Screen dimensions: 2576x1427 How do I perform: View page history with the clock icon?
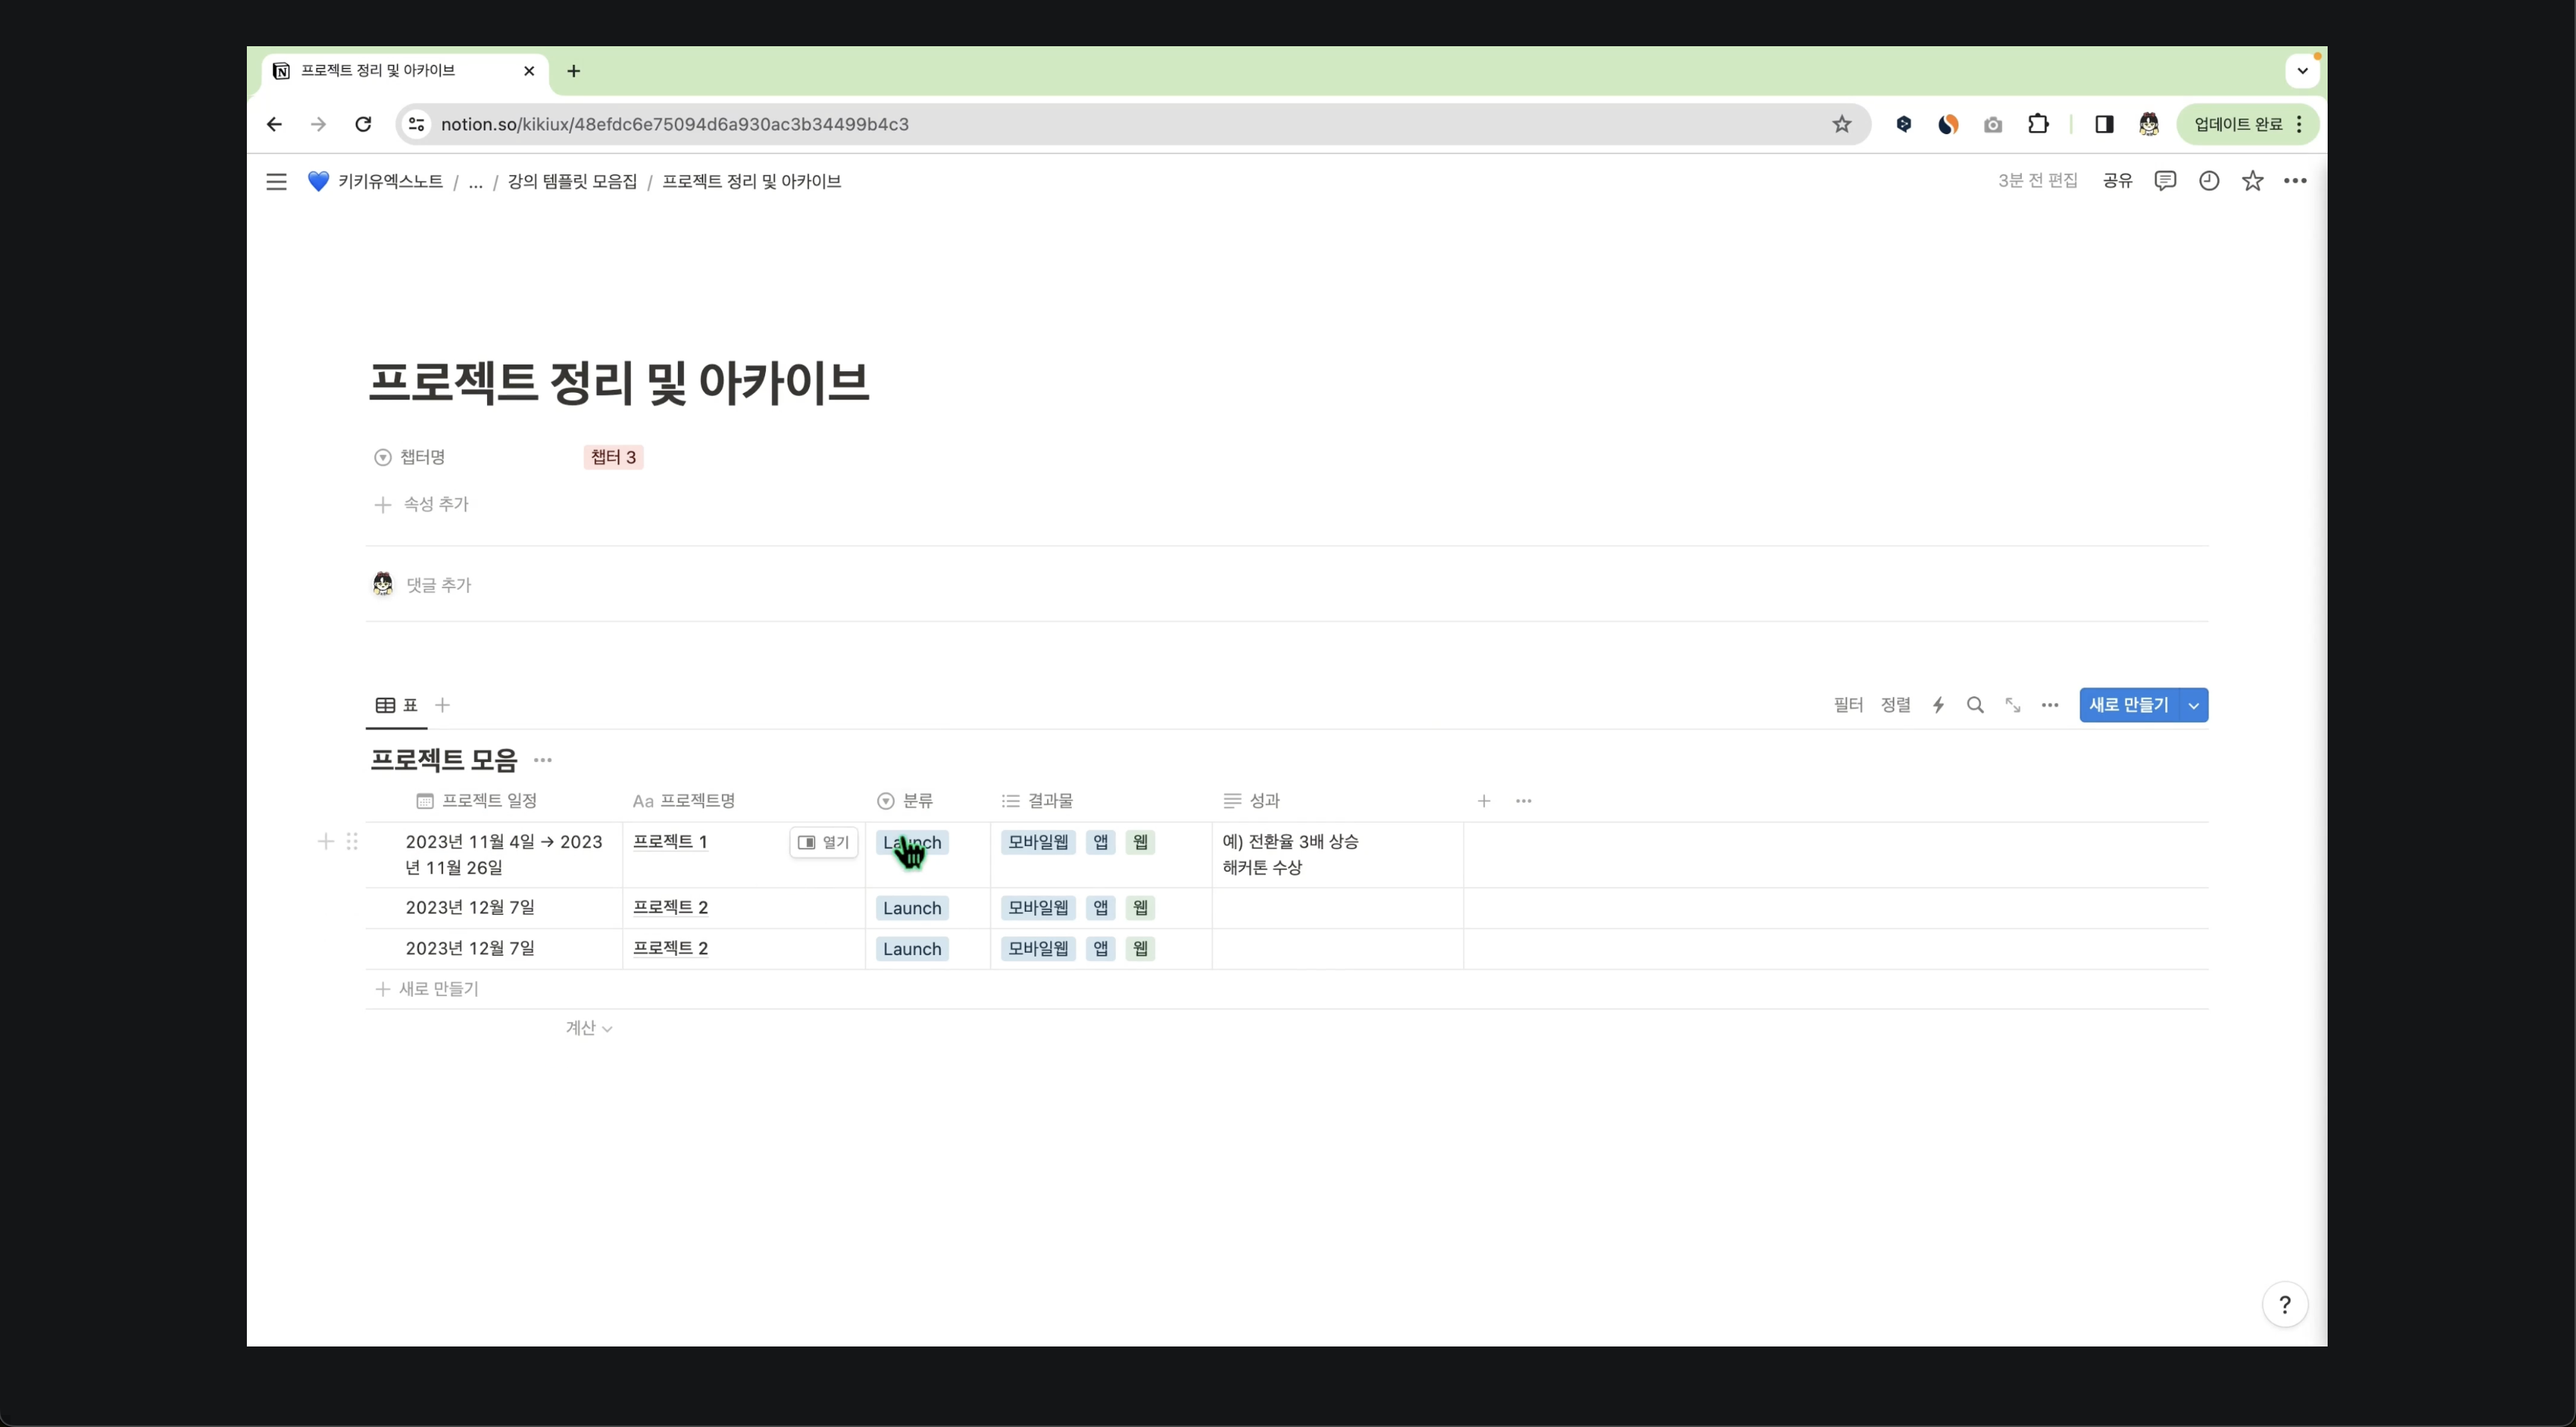2209,181
